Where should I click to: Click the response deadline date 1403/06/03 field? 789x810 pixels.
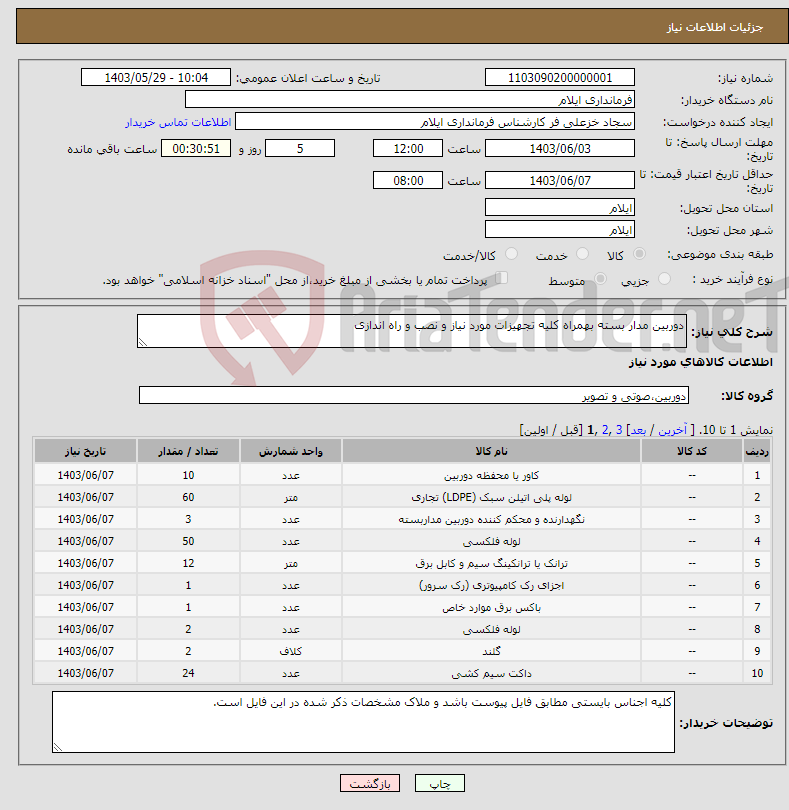[x=560, y=149]
